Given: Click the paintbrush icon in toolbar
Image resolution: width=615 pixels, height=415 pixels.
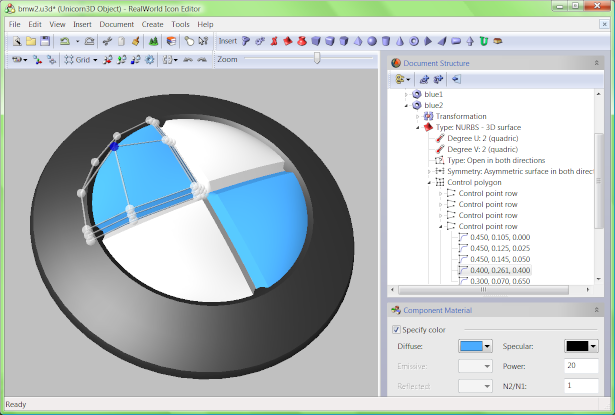Looking at the screenshot, I should click(134, 42).
